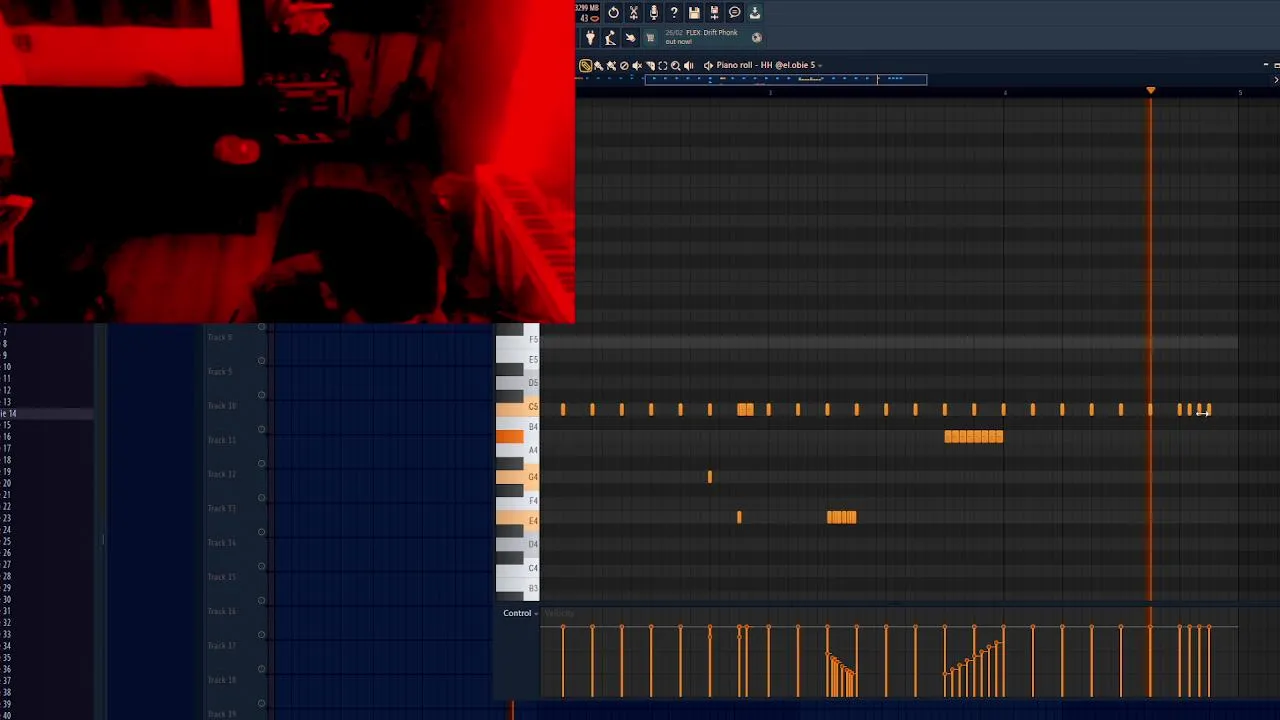This screenshot has height=720, width=1280.
Task: Click the scissors audio editor icon in top toolbar
Action: (x=634, y=12)
